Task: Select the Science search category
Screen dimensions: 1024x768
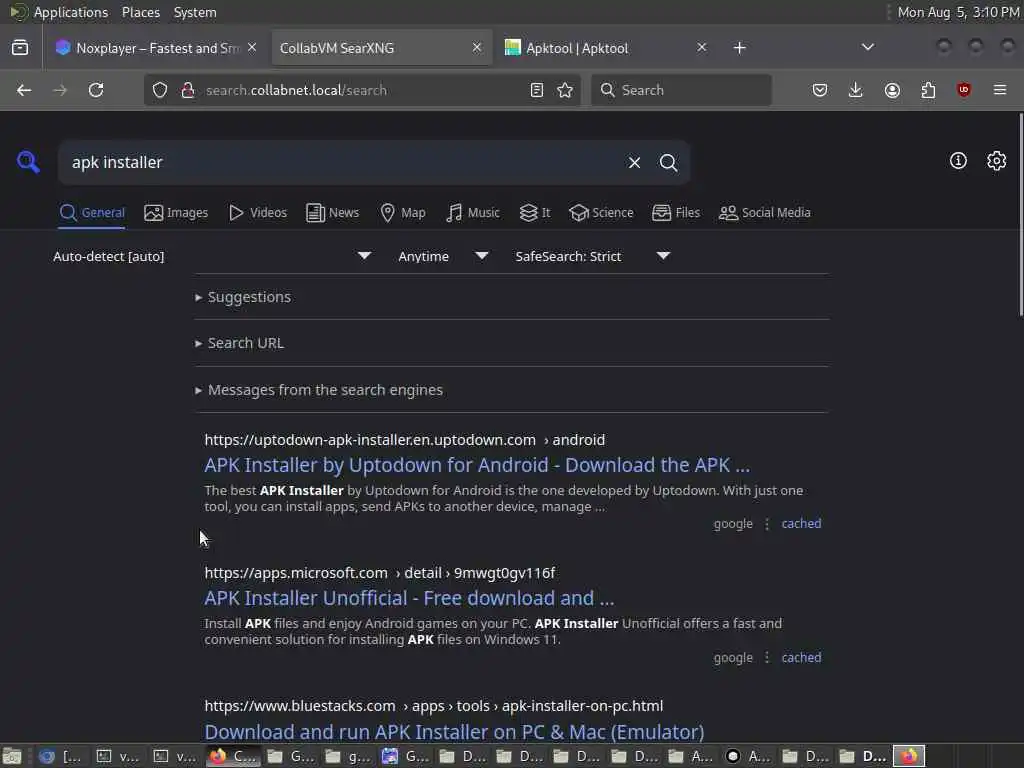Action: tap(601, 212)
